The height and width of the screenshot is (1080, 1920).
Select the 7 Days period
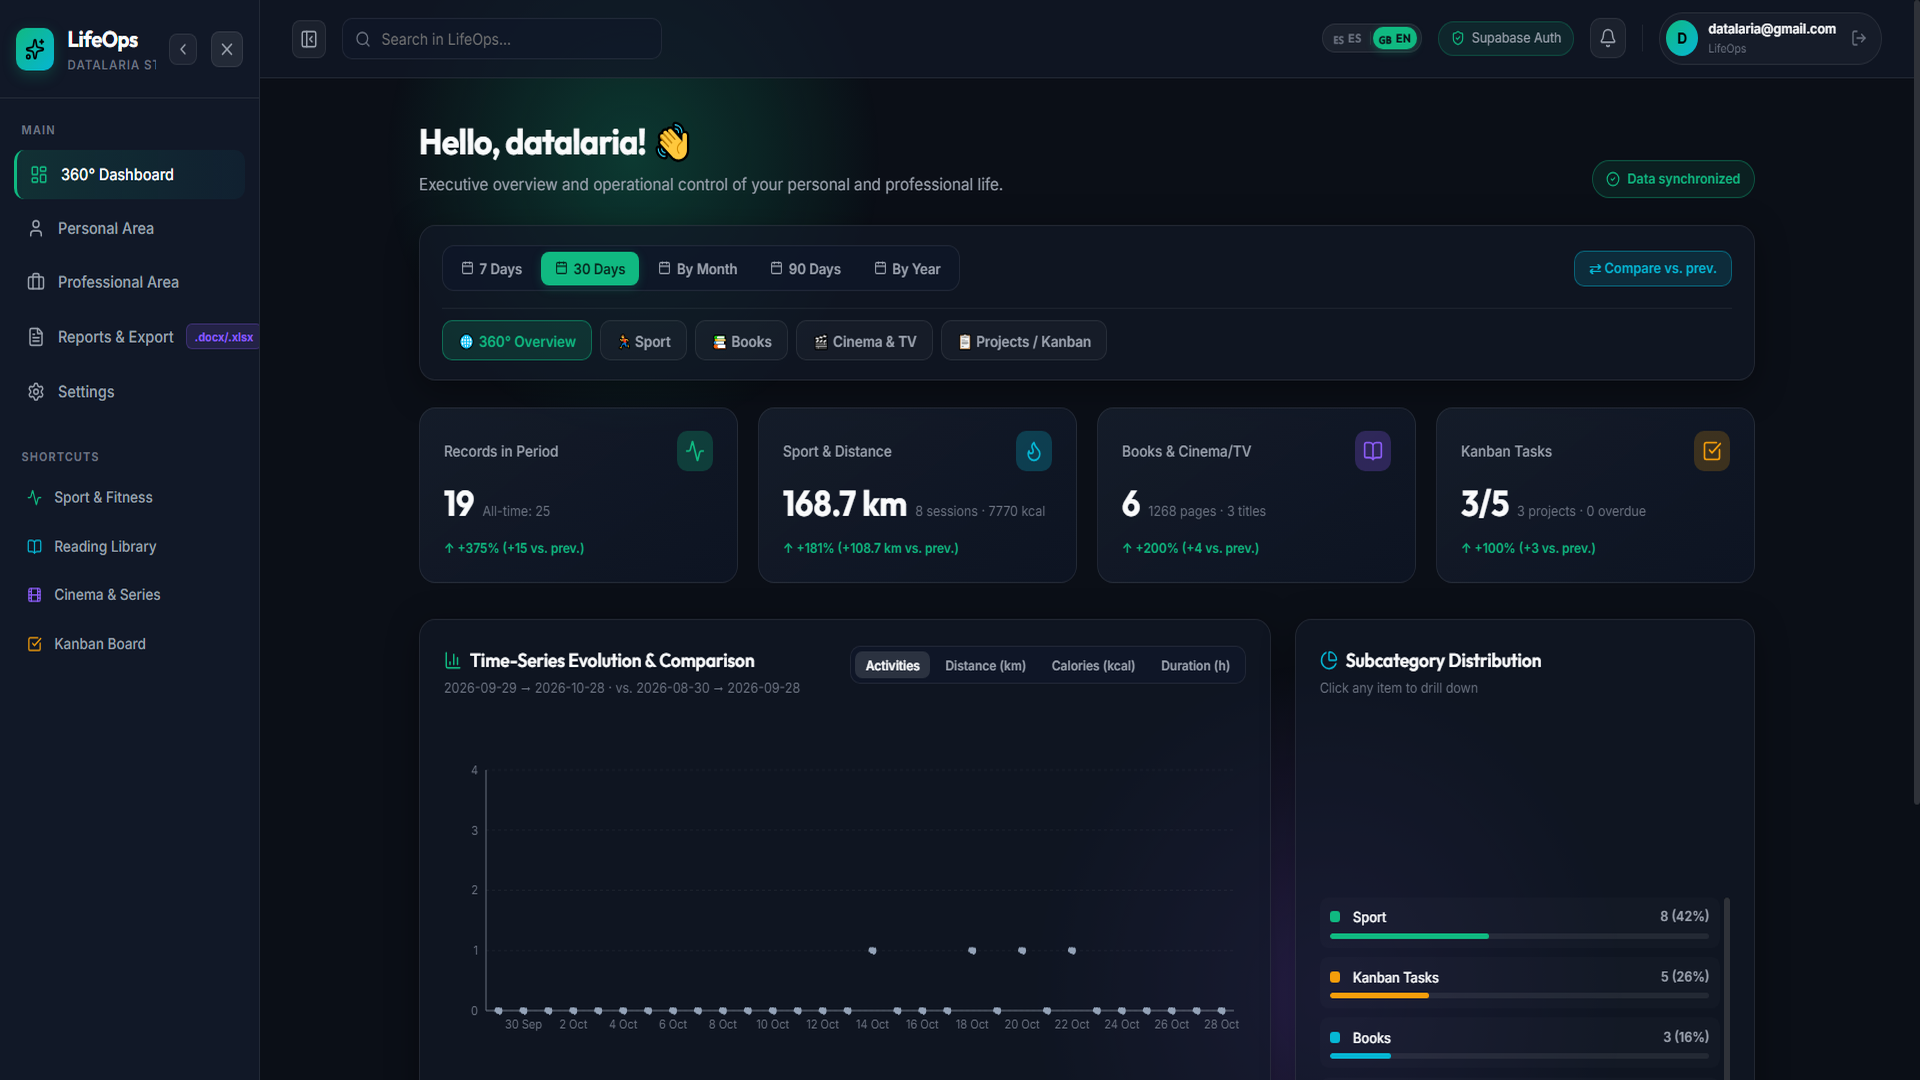(x=492, y=269)
